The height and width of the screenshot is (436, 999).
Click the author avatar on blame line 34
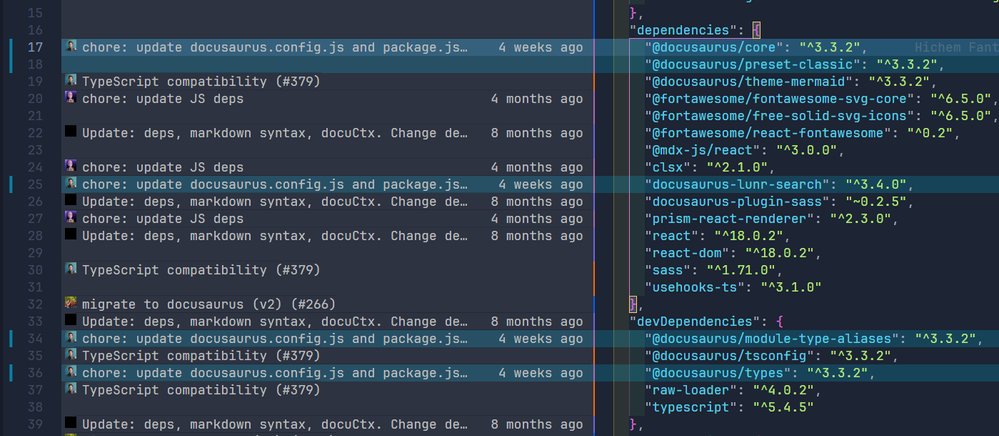tap(71, 338)
